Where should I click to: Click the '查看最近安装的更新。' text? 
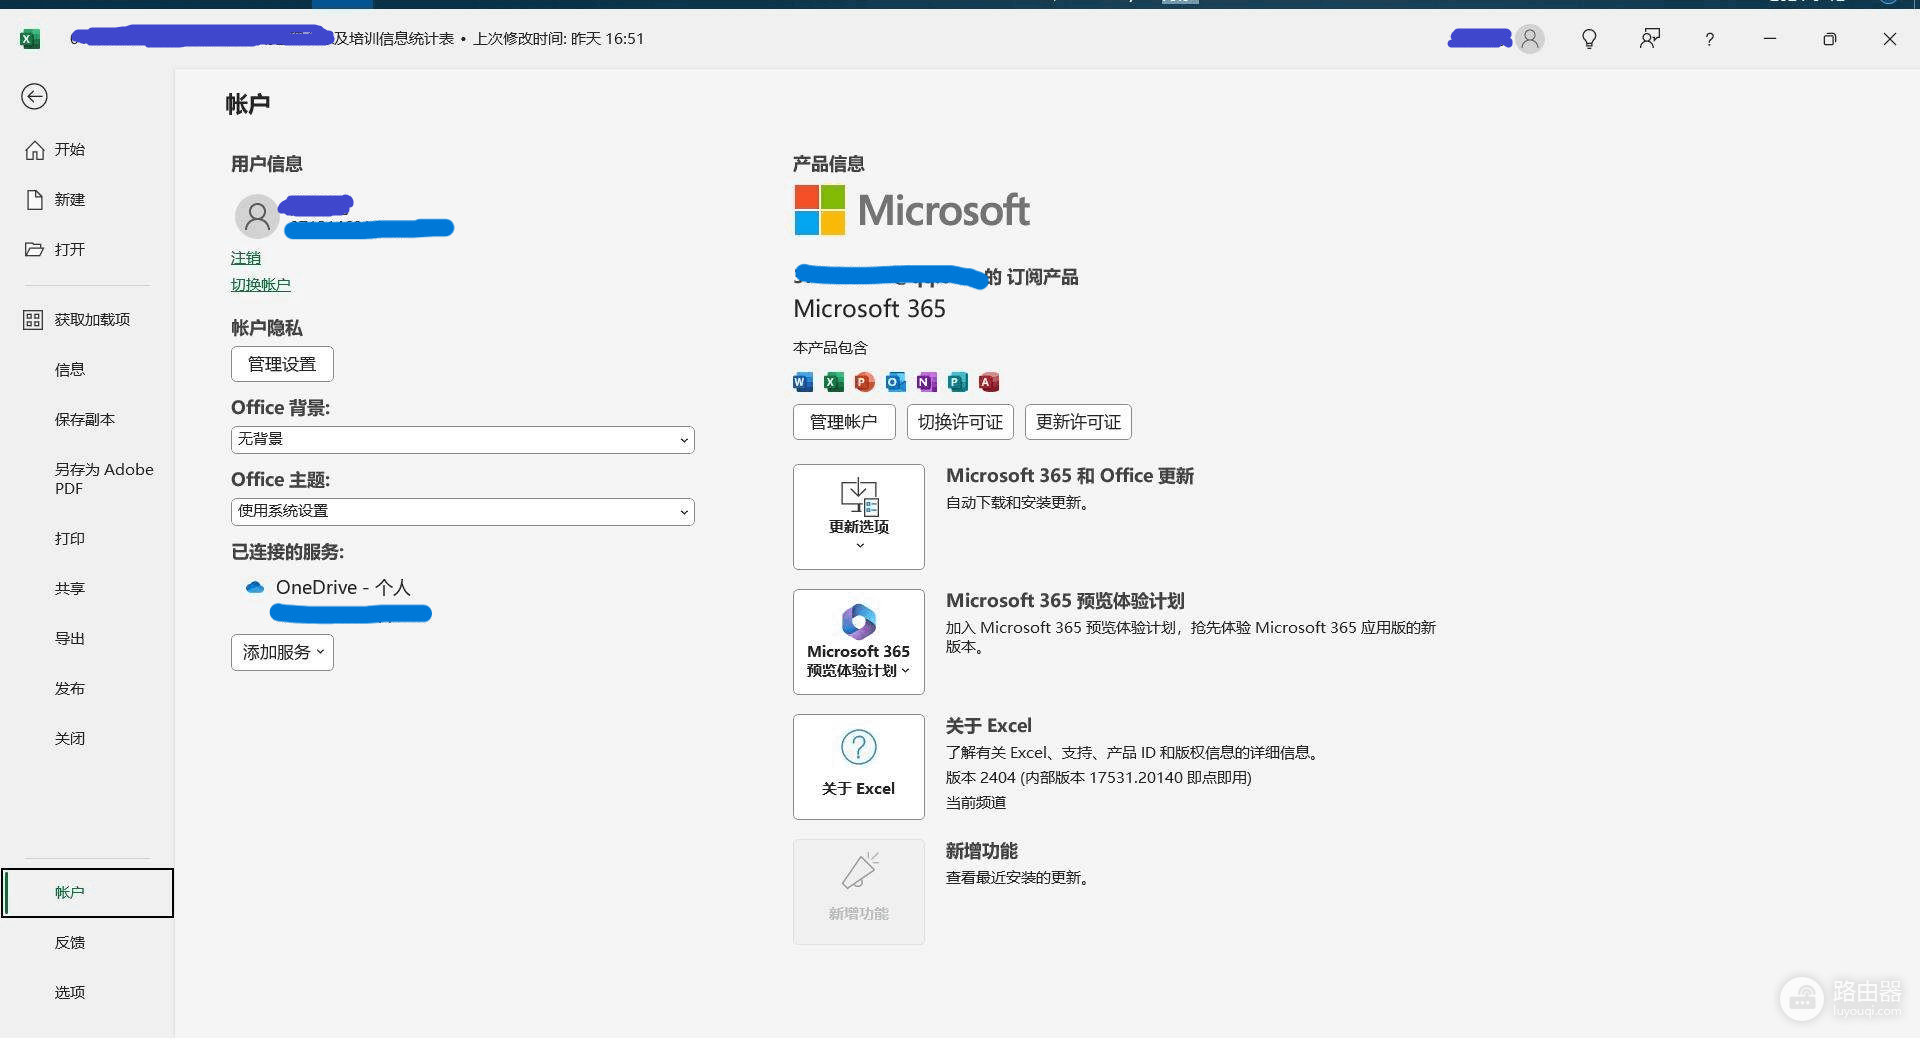click(1020, 878)
